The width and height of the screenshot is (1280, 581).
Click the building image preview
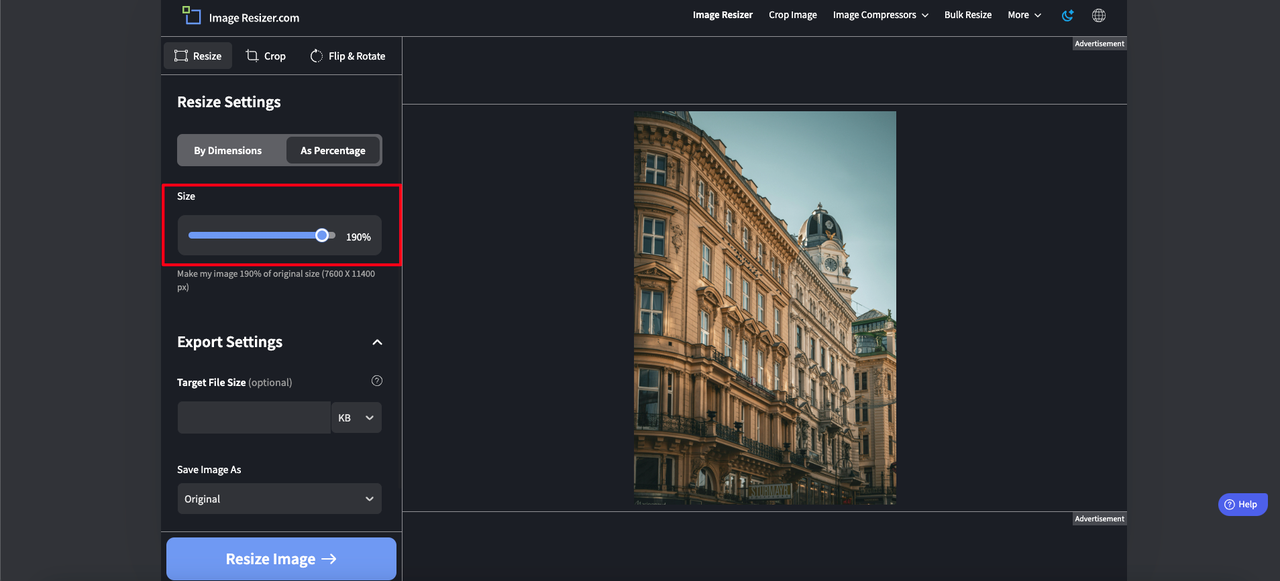(765, 308)
